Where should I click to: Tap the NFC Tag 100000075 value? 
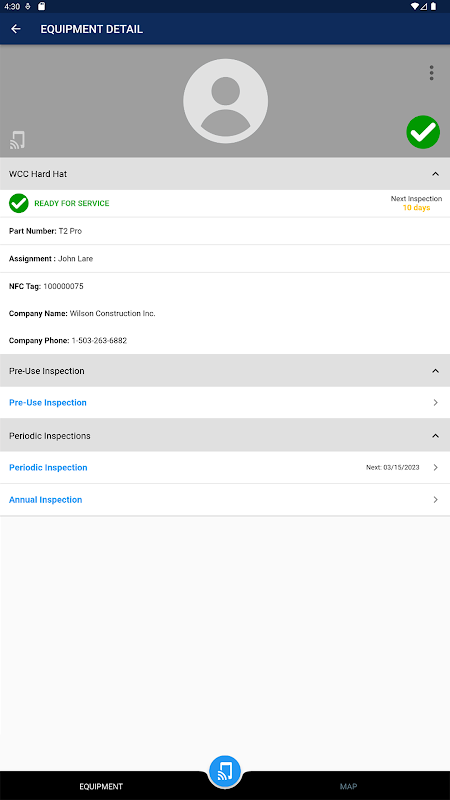pyautogui.click(x=63, y=286)
